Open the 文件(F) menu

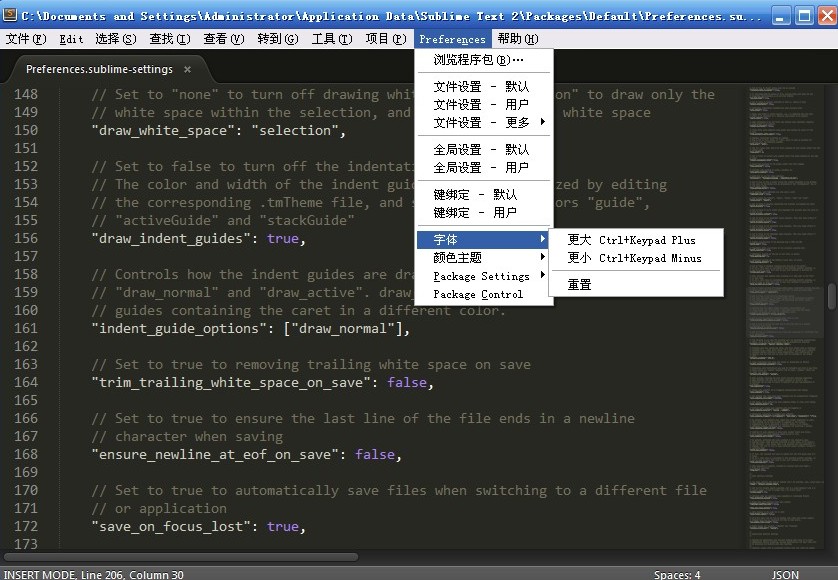[26, 39]
